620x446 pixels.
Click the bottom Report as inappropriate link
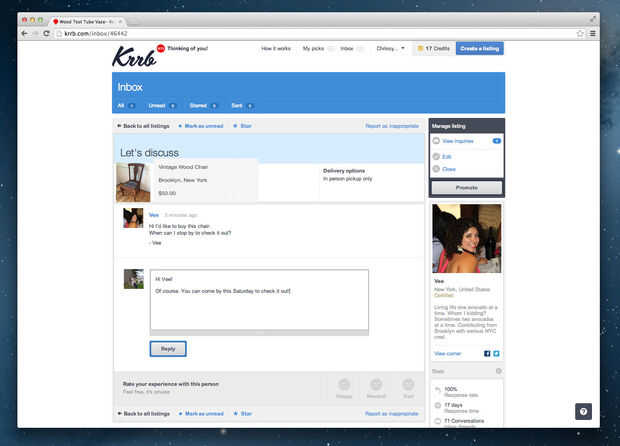pos(392,414)
